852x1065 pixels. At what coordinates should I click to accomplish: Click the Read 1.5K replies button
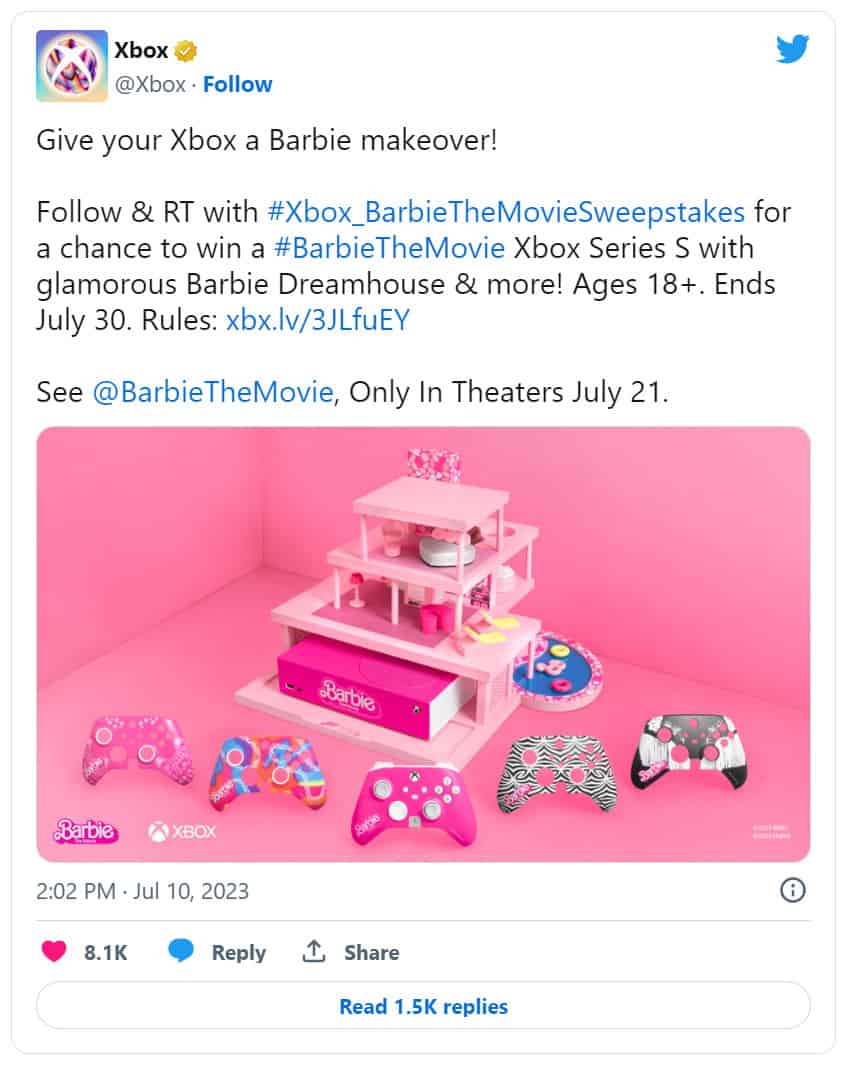tap(423, 1006)
